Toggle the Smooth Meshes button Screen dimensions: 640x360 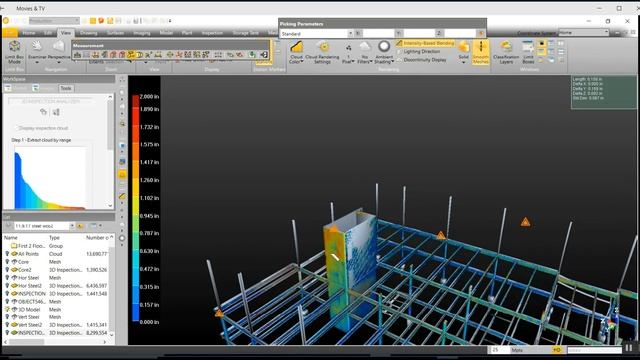click(481, 52)
